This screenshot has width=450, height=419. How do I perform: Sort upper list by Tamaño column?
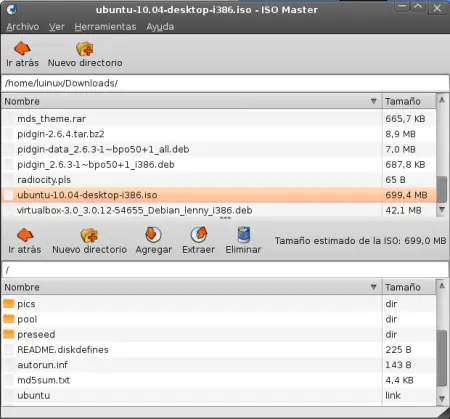point(409,101)
